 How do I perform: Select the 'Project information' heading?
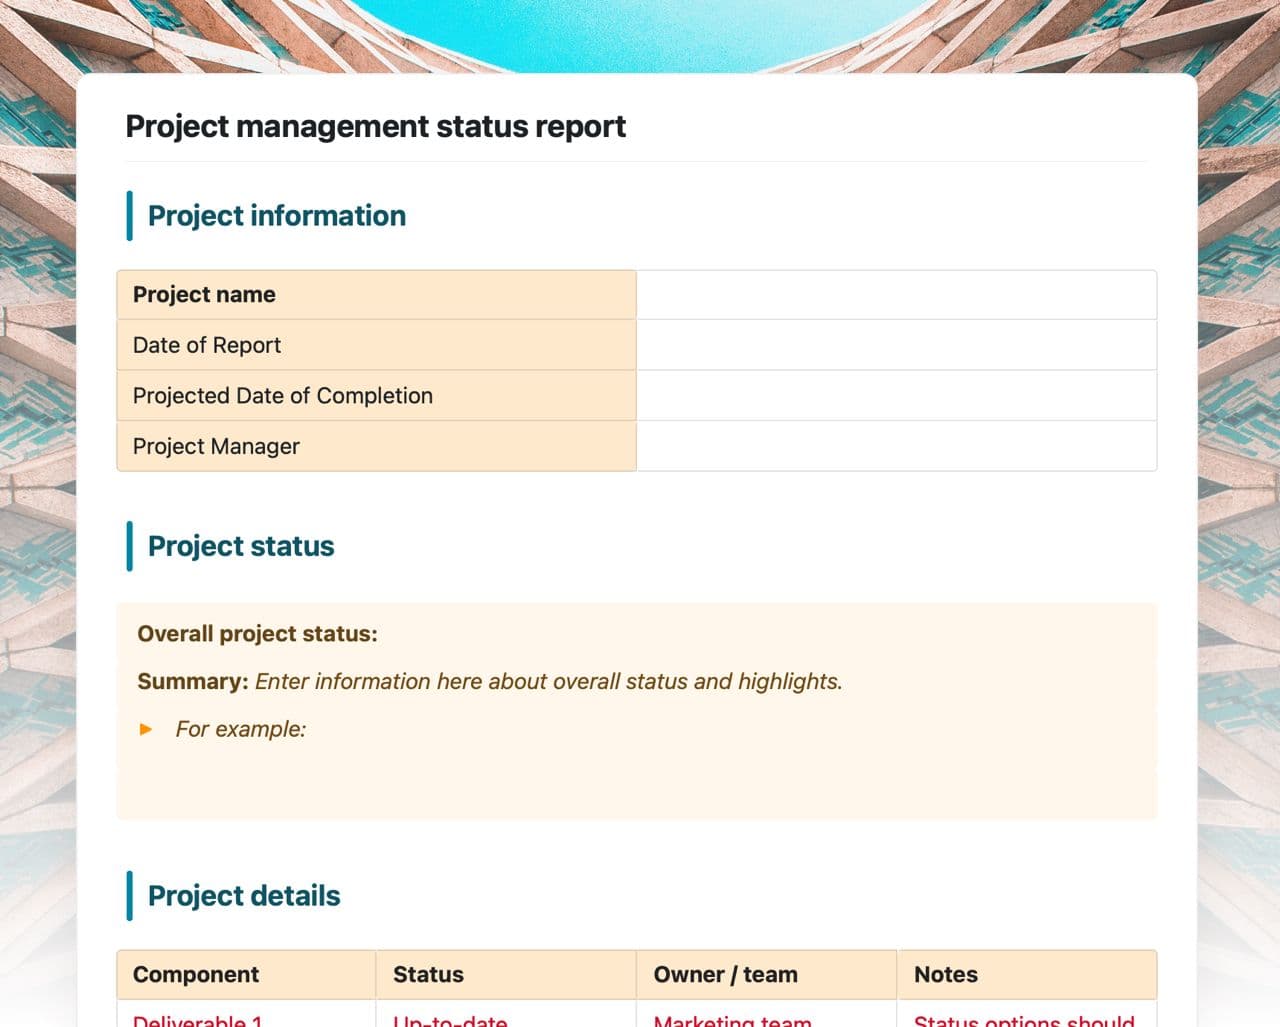(x=276, y=216)
